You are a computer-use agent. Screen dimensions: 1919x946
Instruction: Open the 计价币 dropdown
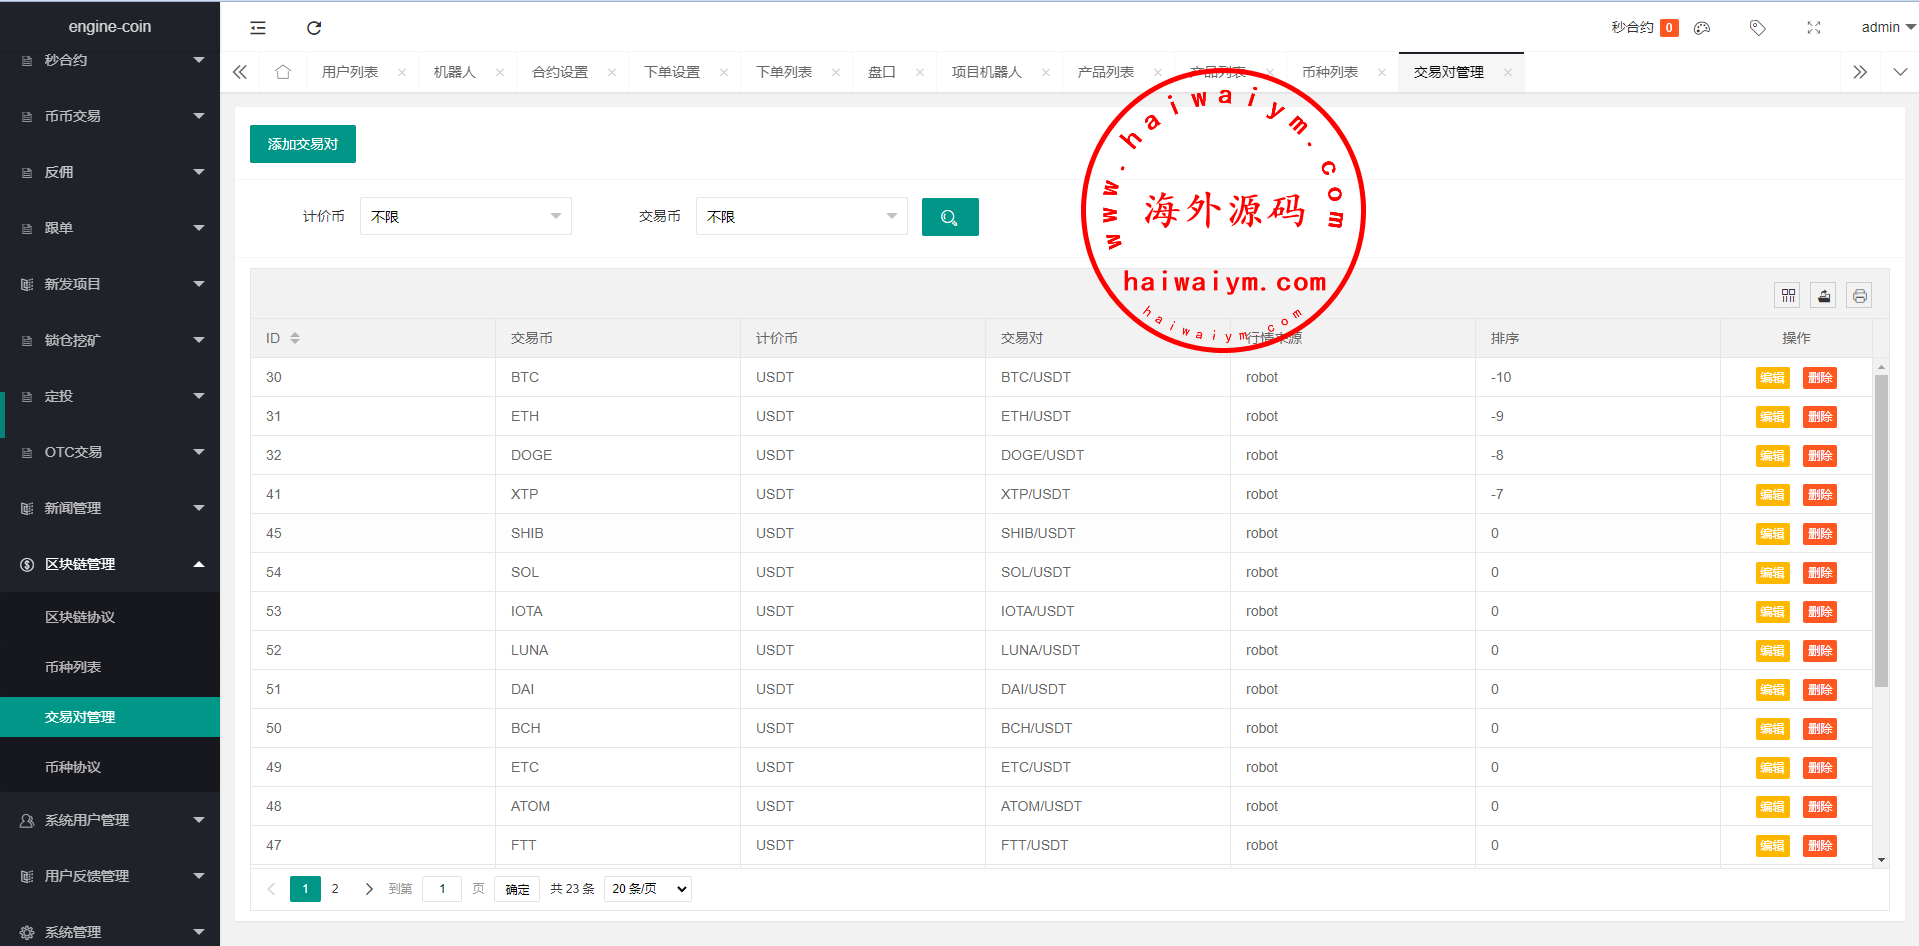[465, 217]
